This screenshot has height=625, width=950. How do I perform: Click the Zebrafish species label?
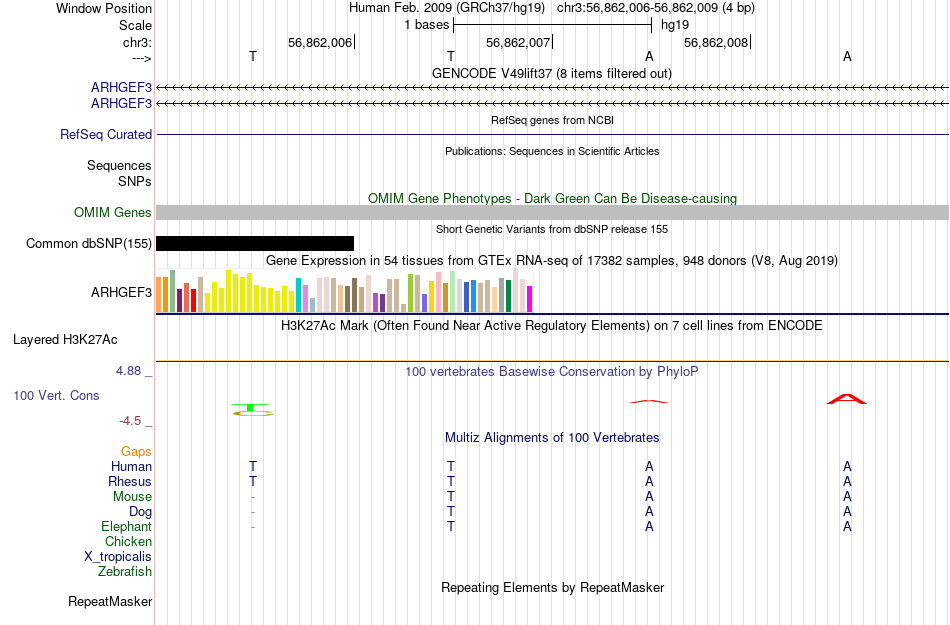click(125, 572)
